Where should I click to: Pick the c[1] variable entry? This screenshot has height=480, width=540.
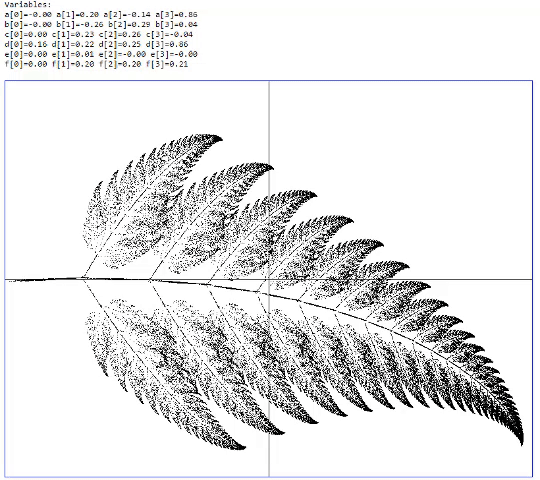[73, 34]
